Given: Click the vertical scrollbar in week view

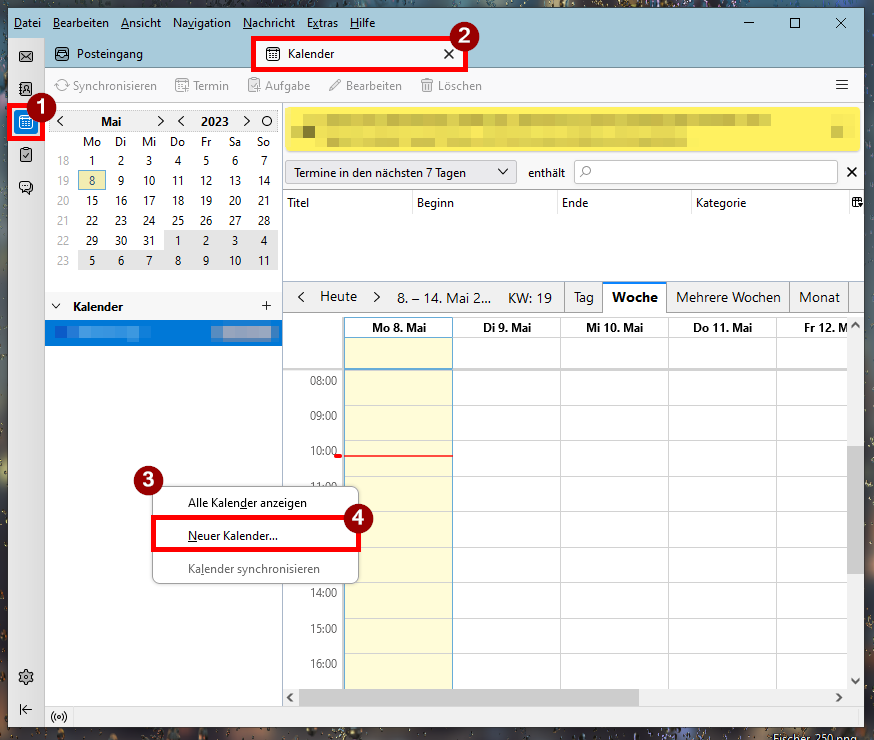Looking at the screenshot, I should [854, 510].
